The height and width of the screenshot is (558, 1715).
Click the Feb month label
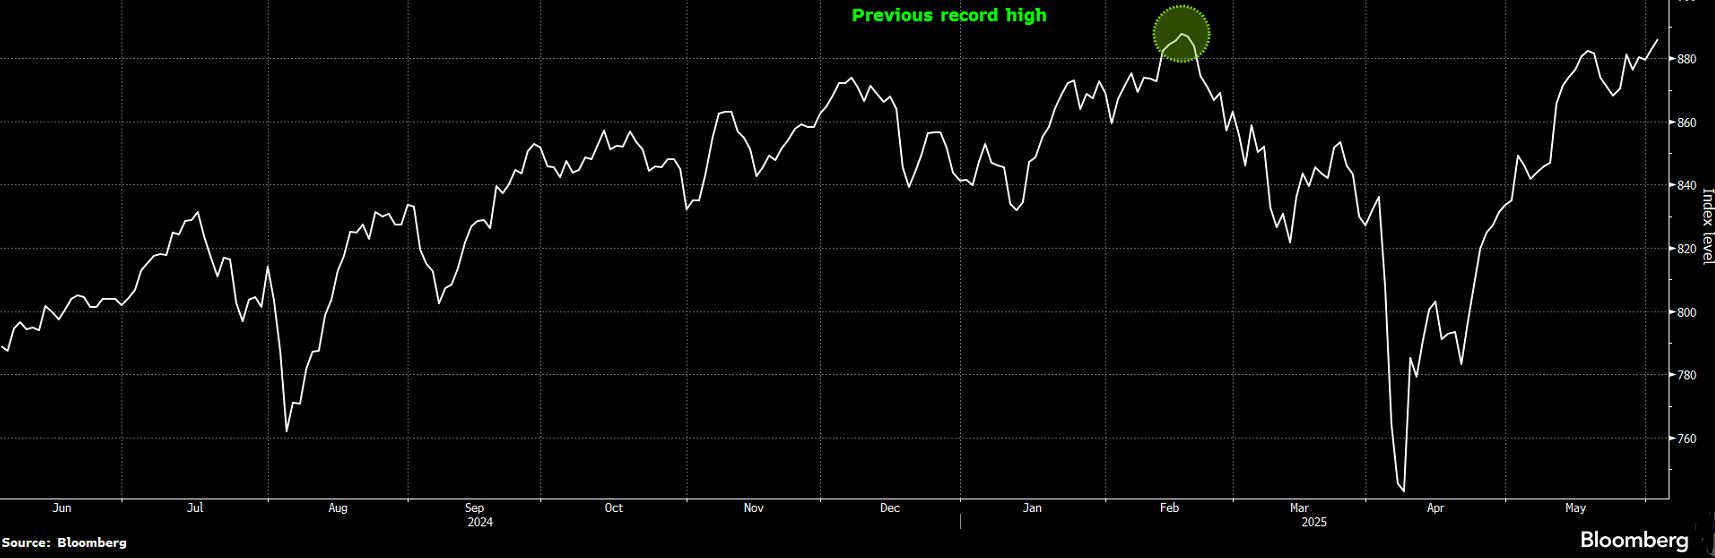click(1169, 508)
